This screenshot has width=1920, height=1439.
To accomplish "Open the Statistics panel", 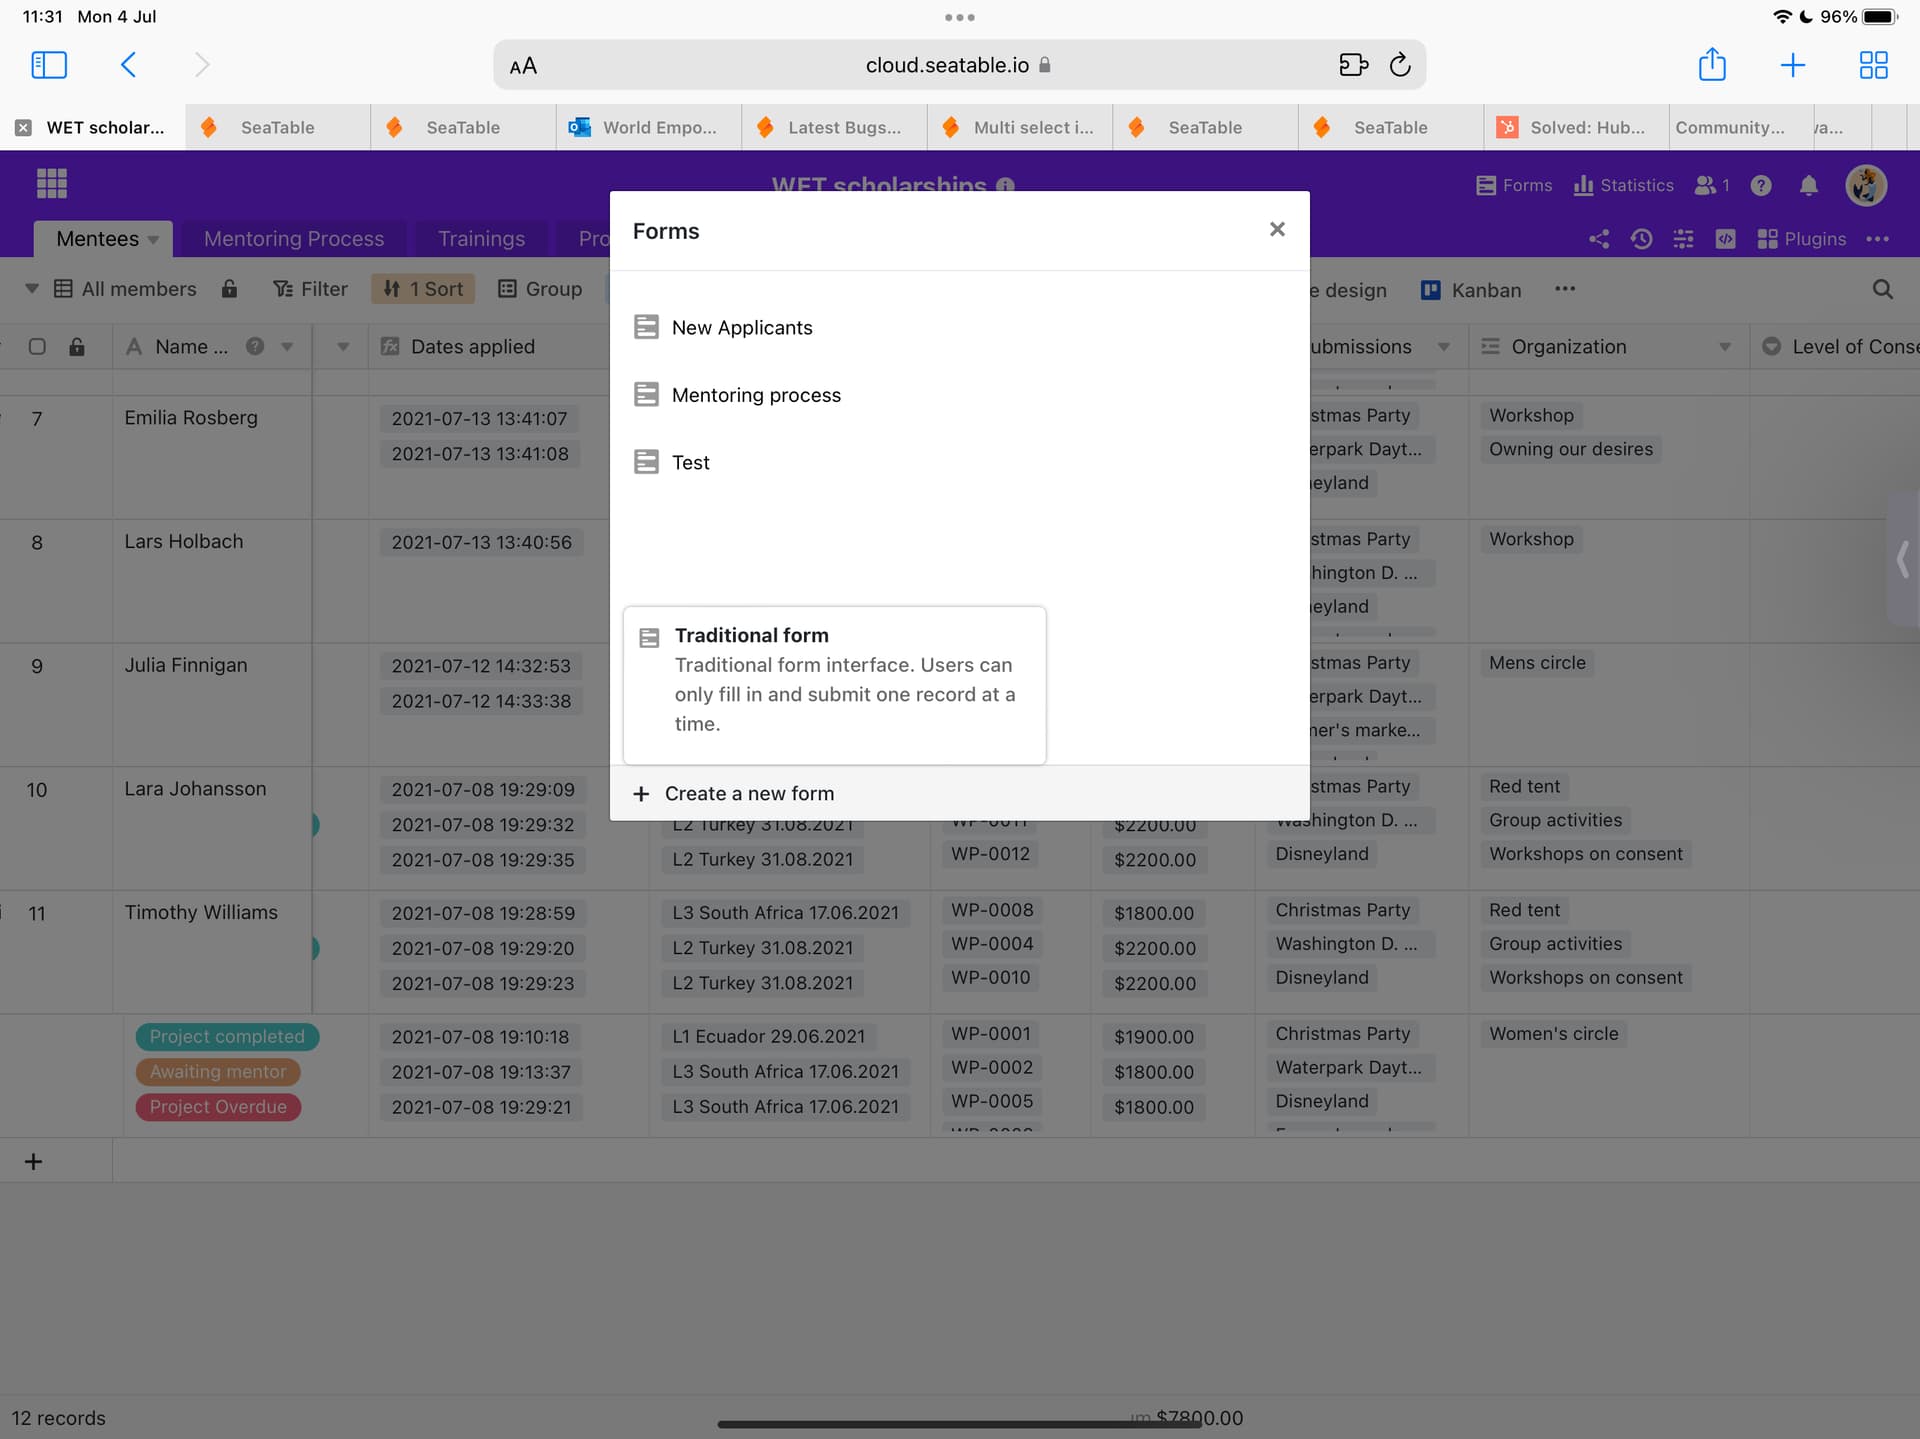I will [1623, 185].
